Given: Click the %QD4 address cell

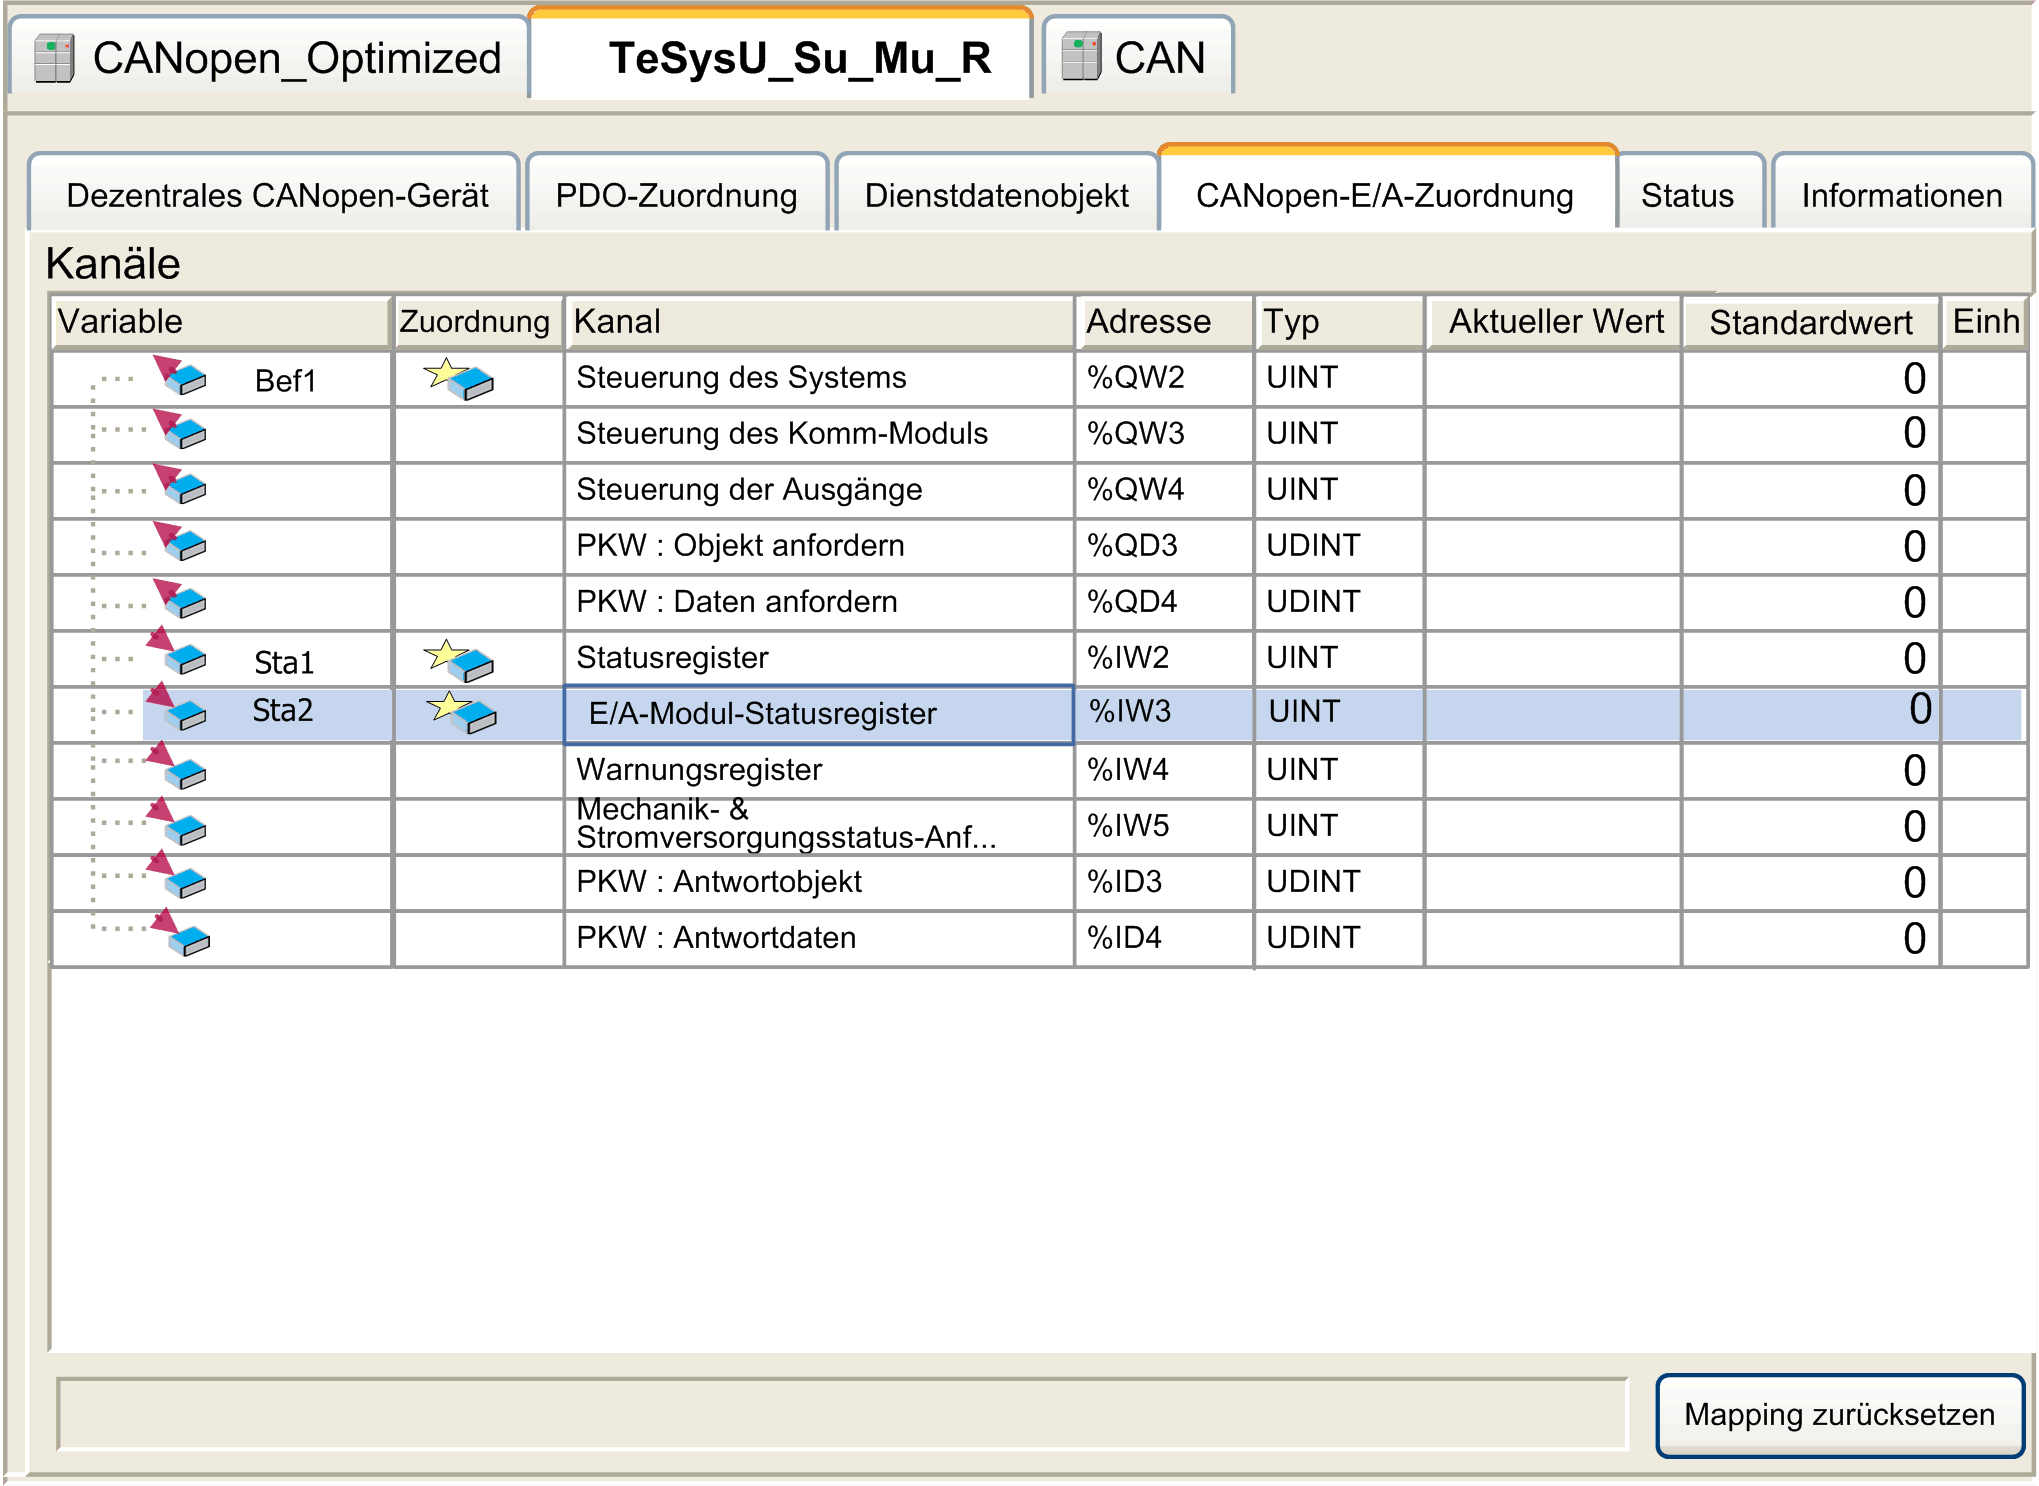Looking at the screenshot, I should [x=1165, y=602].
